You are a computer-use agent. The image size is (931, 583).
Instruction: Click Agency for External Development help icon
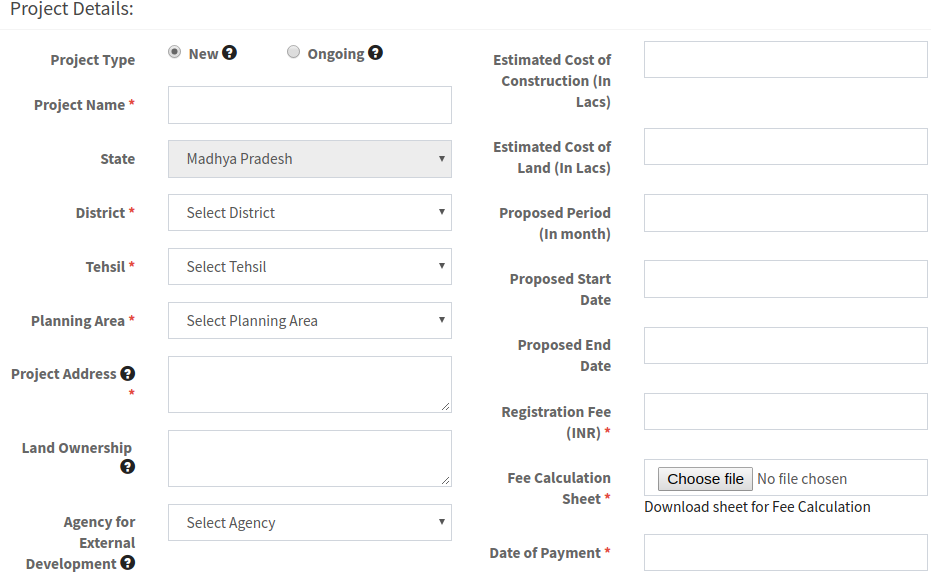click(128, 563)
